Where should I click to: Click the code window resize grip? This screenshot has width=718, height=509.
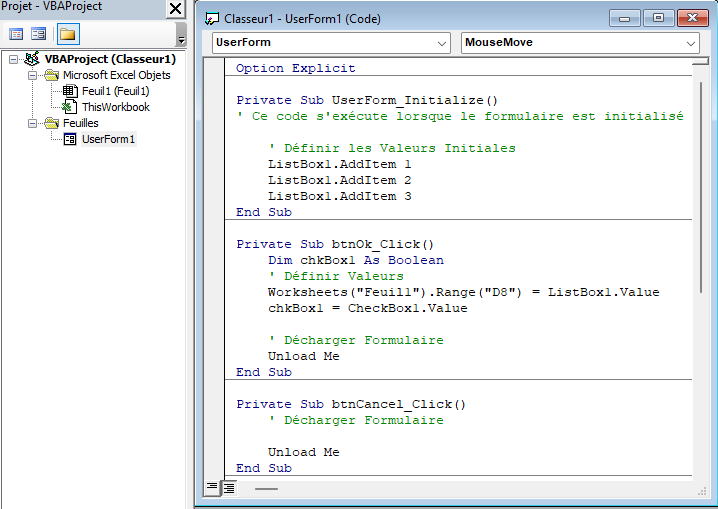pyautogui.click(x=702, y=491)
